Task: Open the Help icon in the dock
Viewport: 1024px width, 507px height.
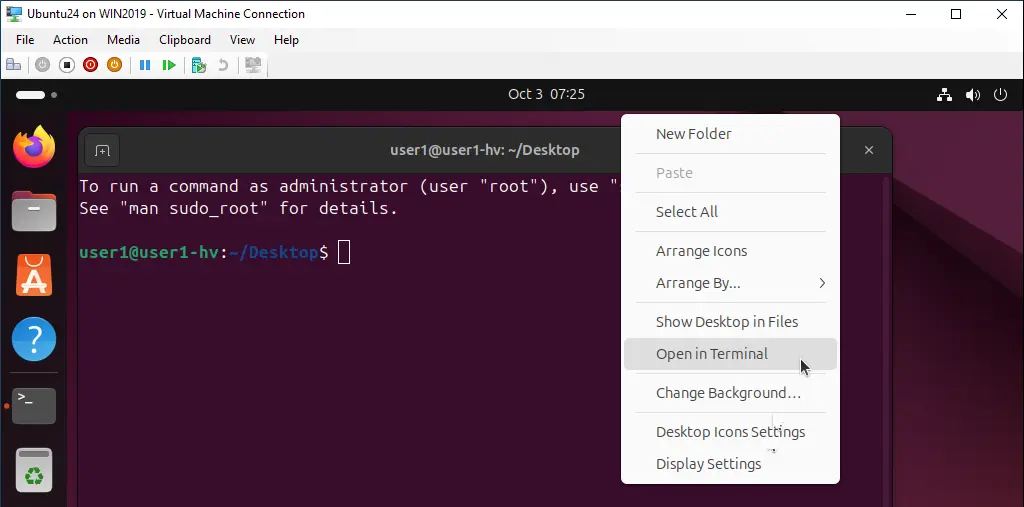Action: coord(34,339)
